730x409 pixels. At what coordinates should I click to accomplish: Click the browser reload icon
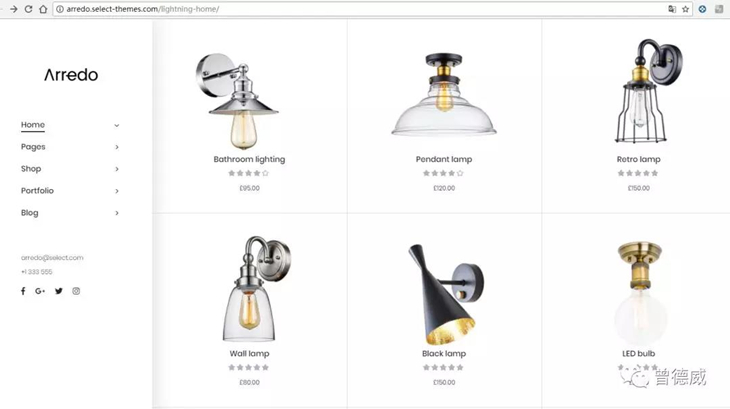[28, 9]
